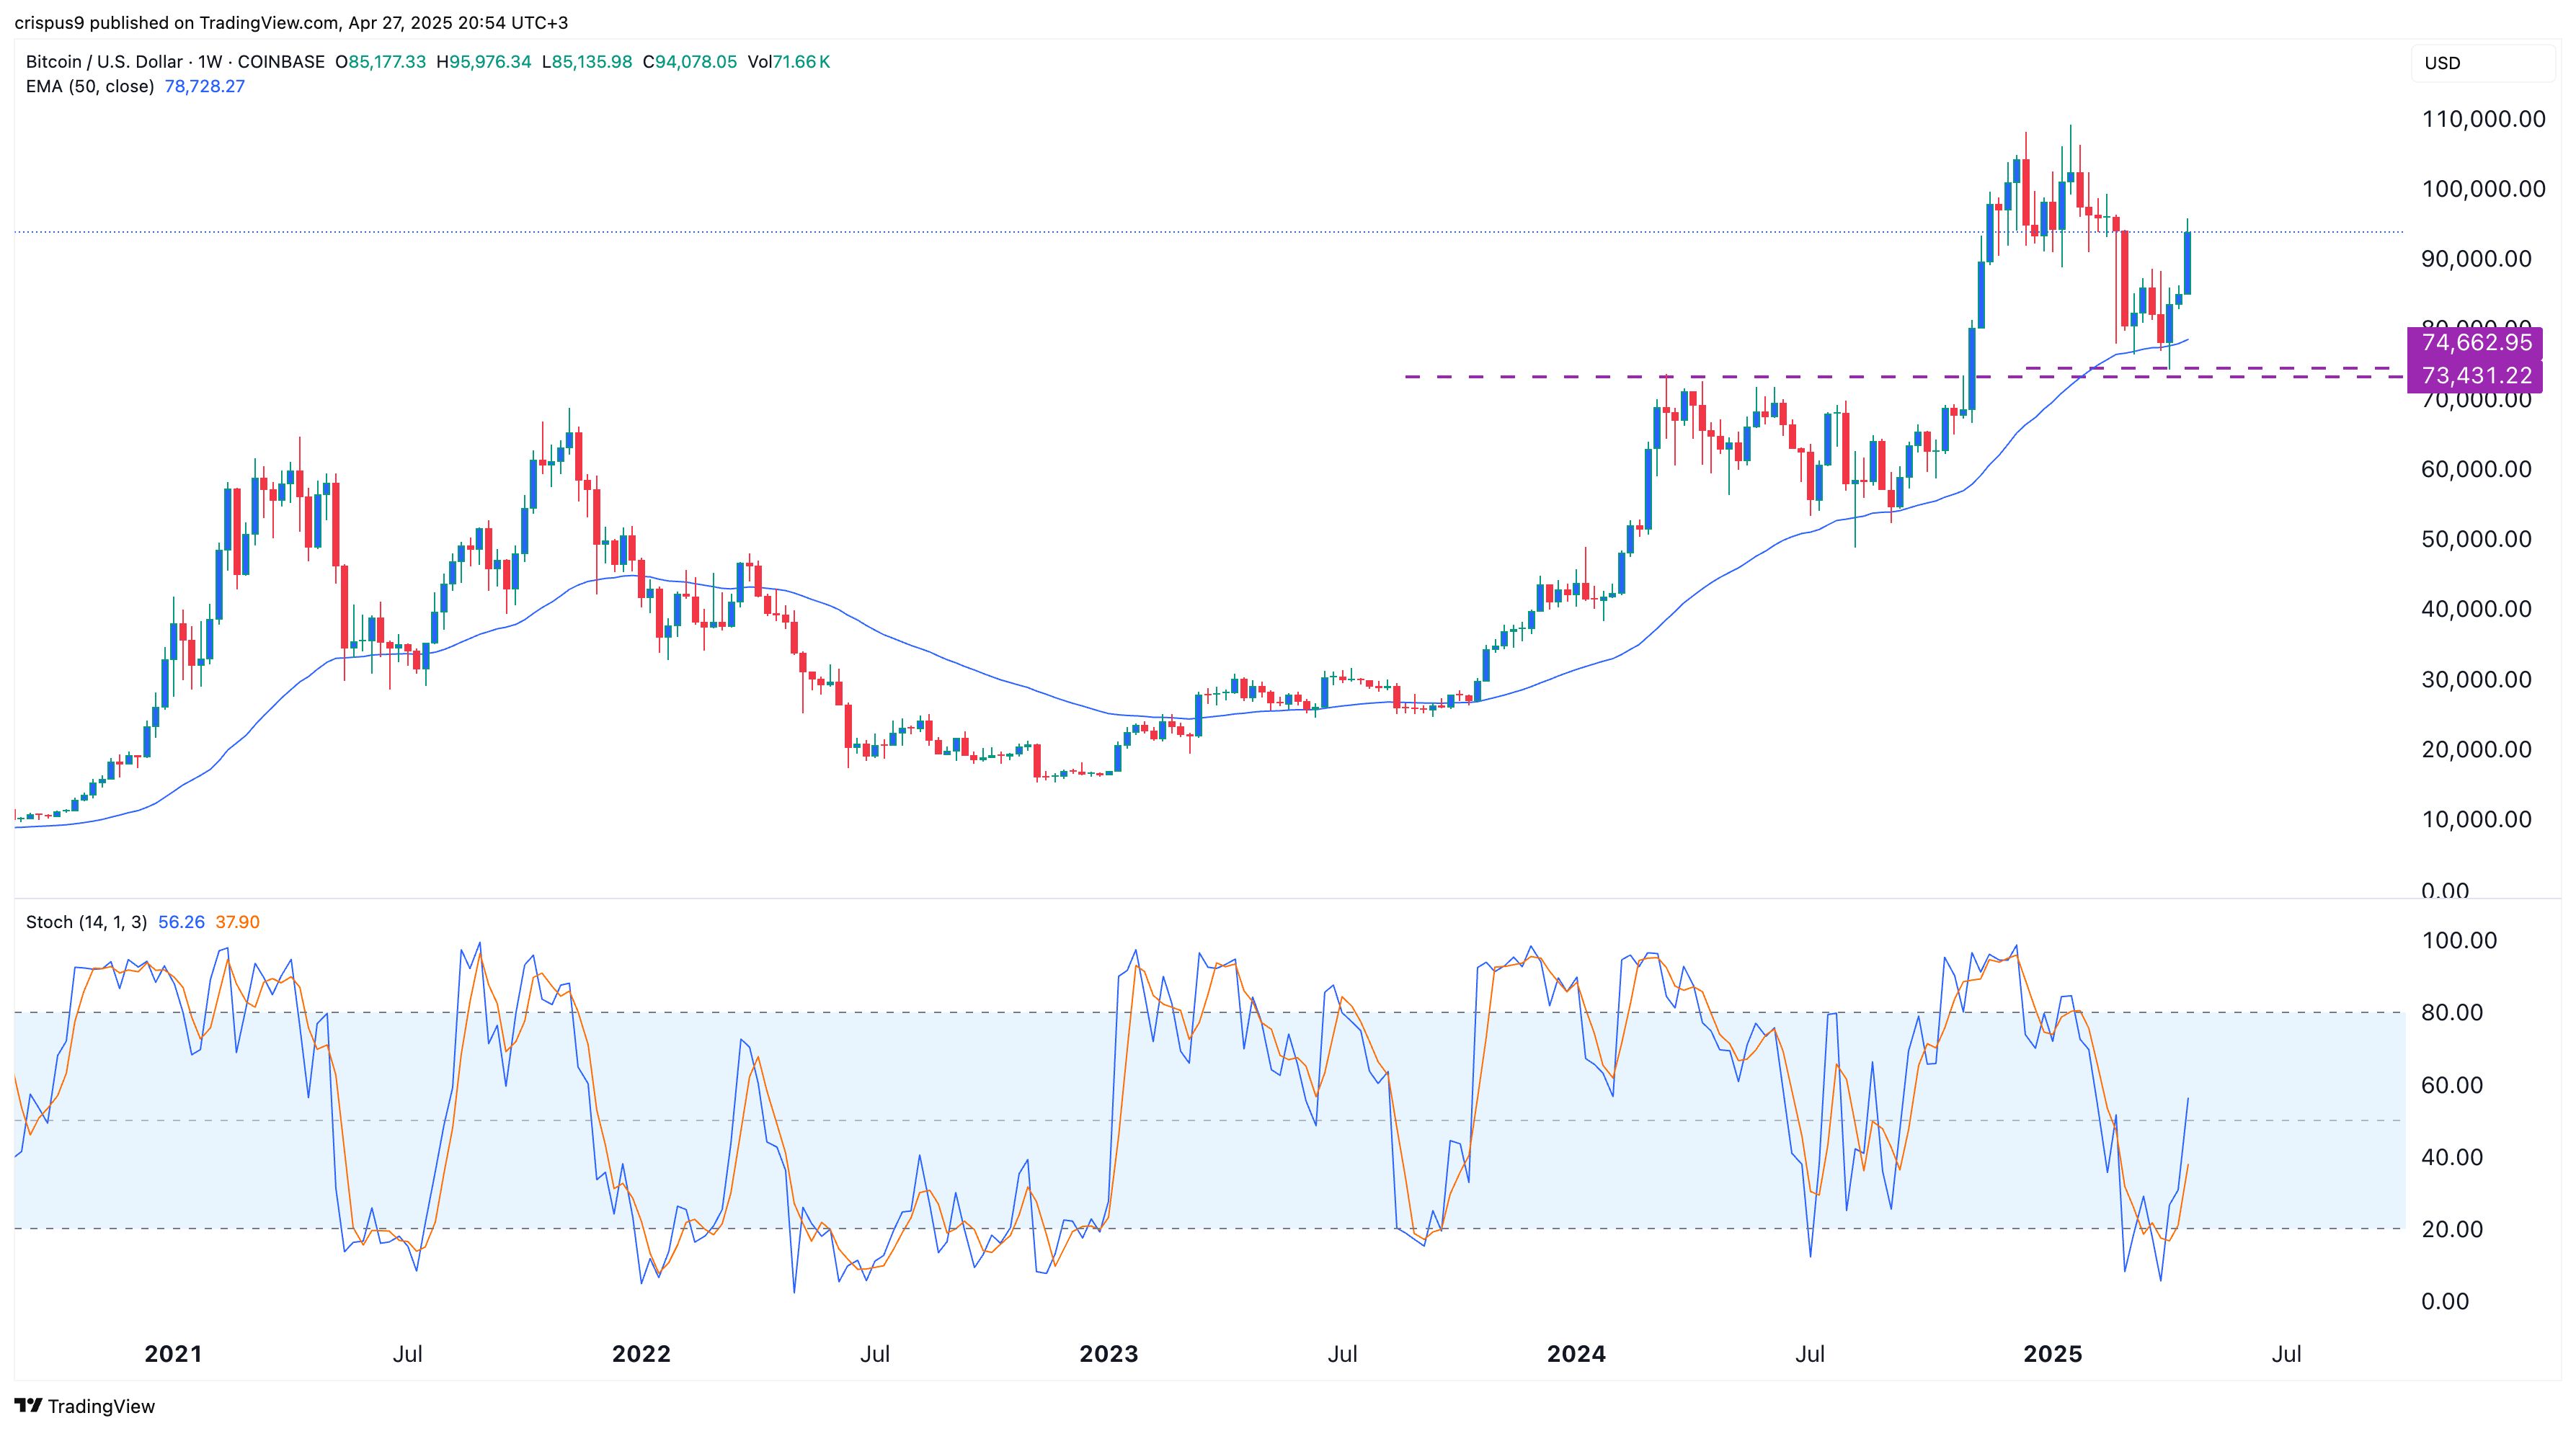Click the Stoch (14, 1, 3) indicator label
Image resolution: width=2576 pixels, height=1431 pixels.
click(x=86, y=922)
